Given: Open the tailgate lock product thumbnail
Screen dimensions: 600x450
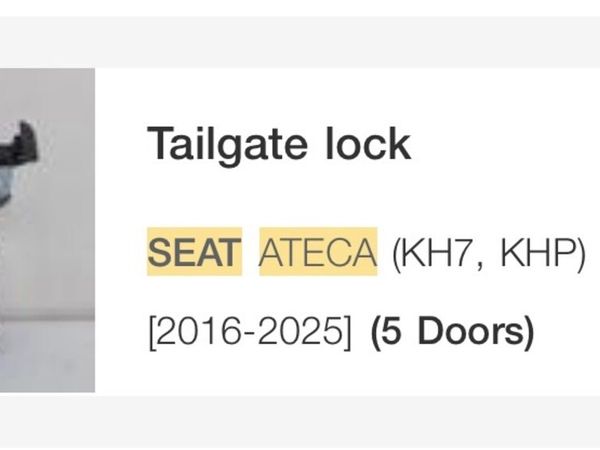Looking at the screenshot, I should tap(47, 230).
